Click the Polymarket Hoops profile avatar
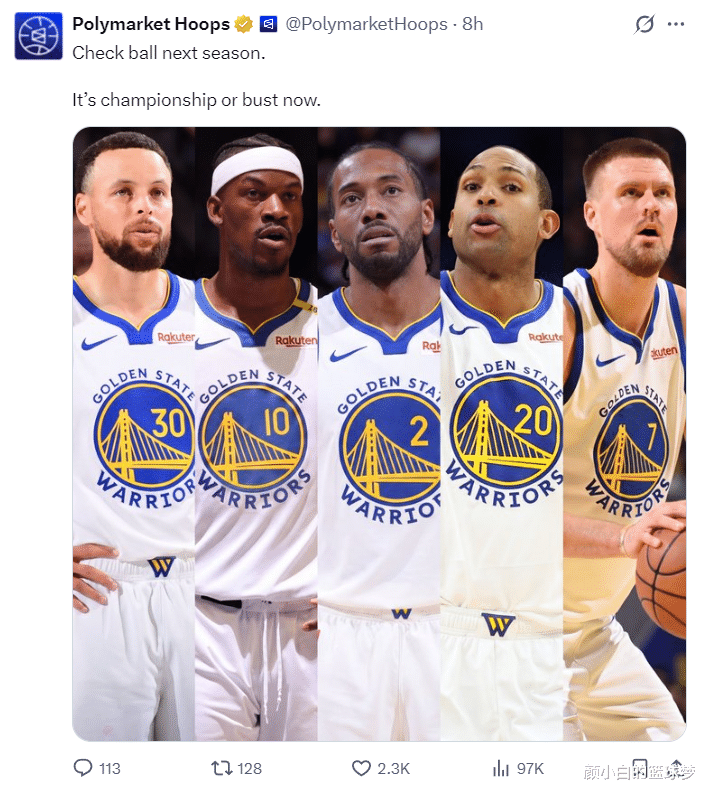Viewport: 704px width, 791px height. [x=38, y=36]
